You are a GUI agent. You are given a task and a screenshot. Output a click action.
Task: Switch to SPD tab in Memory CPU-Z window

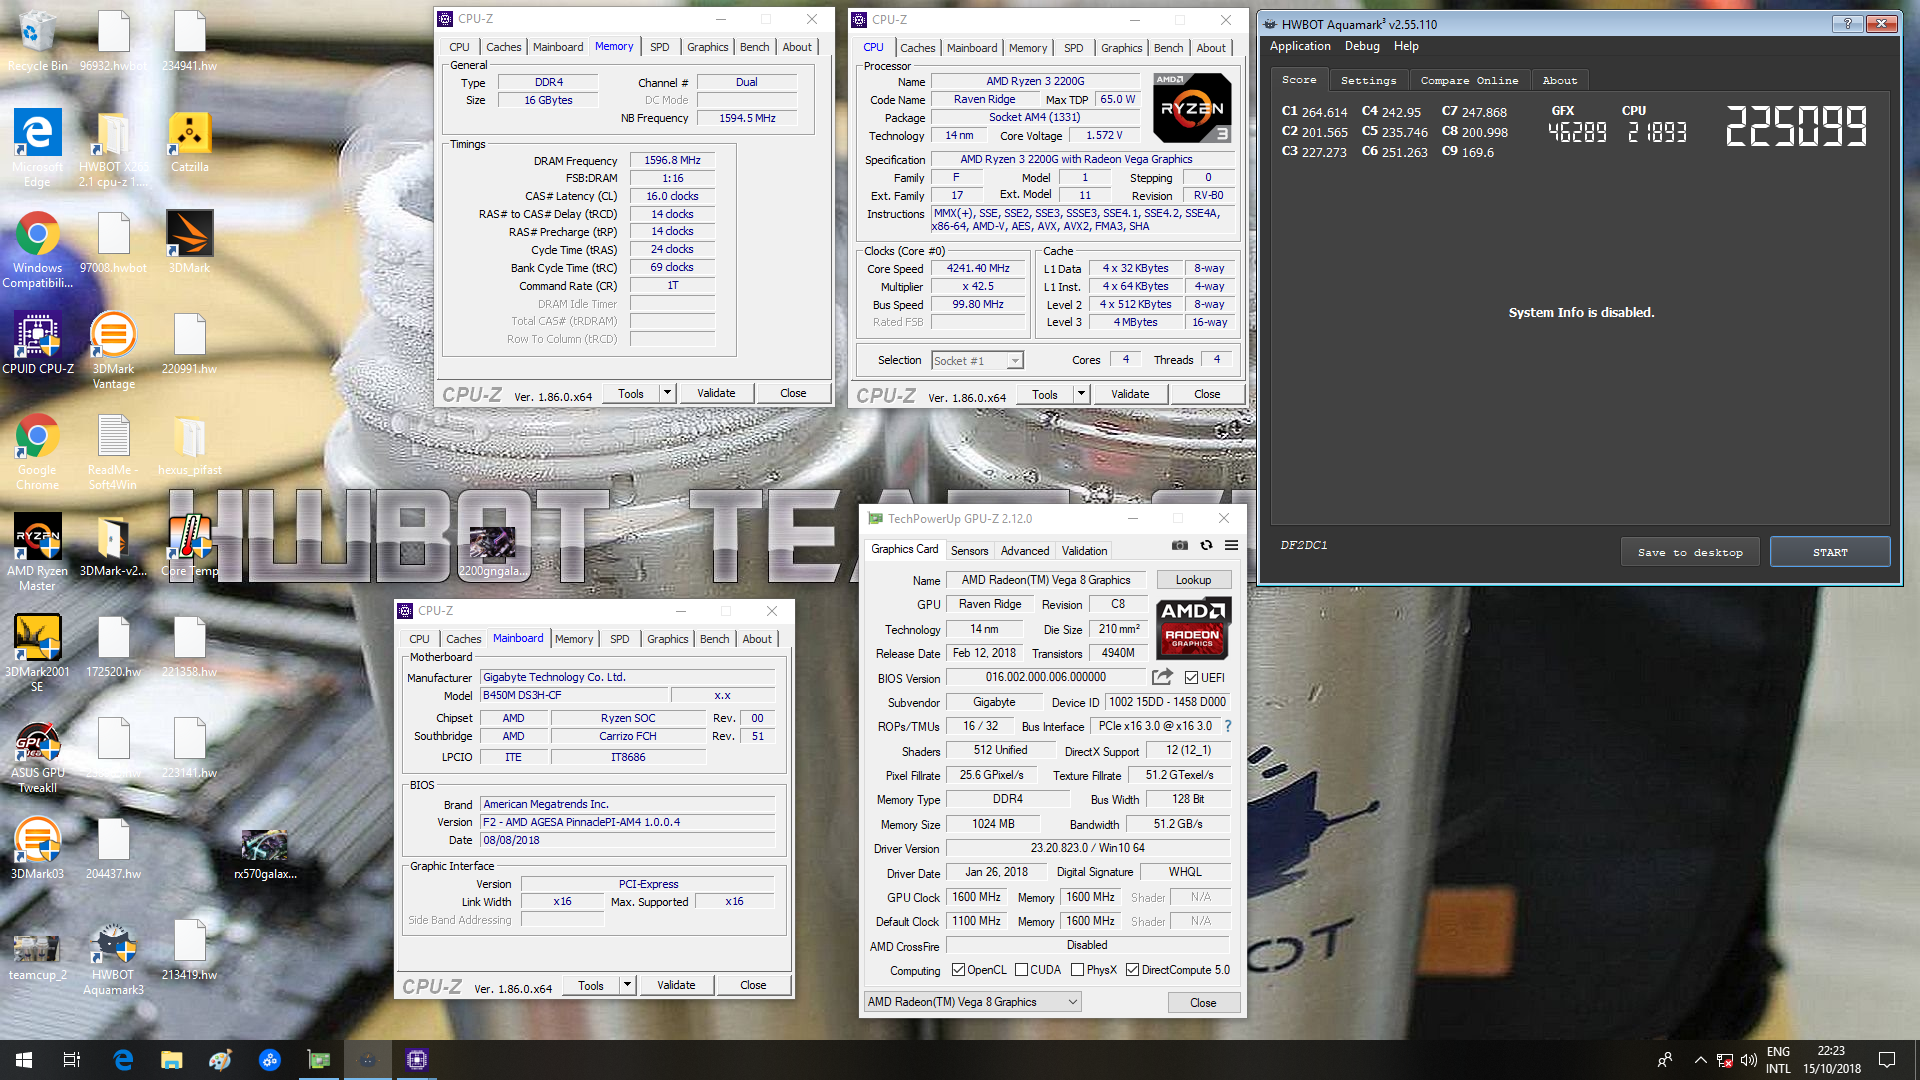[x=659, y=47]
